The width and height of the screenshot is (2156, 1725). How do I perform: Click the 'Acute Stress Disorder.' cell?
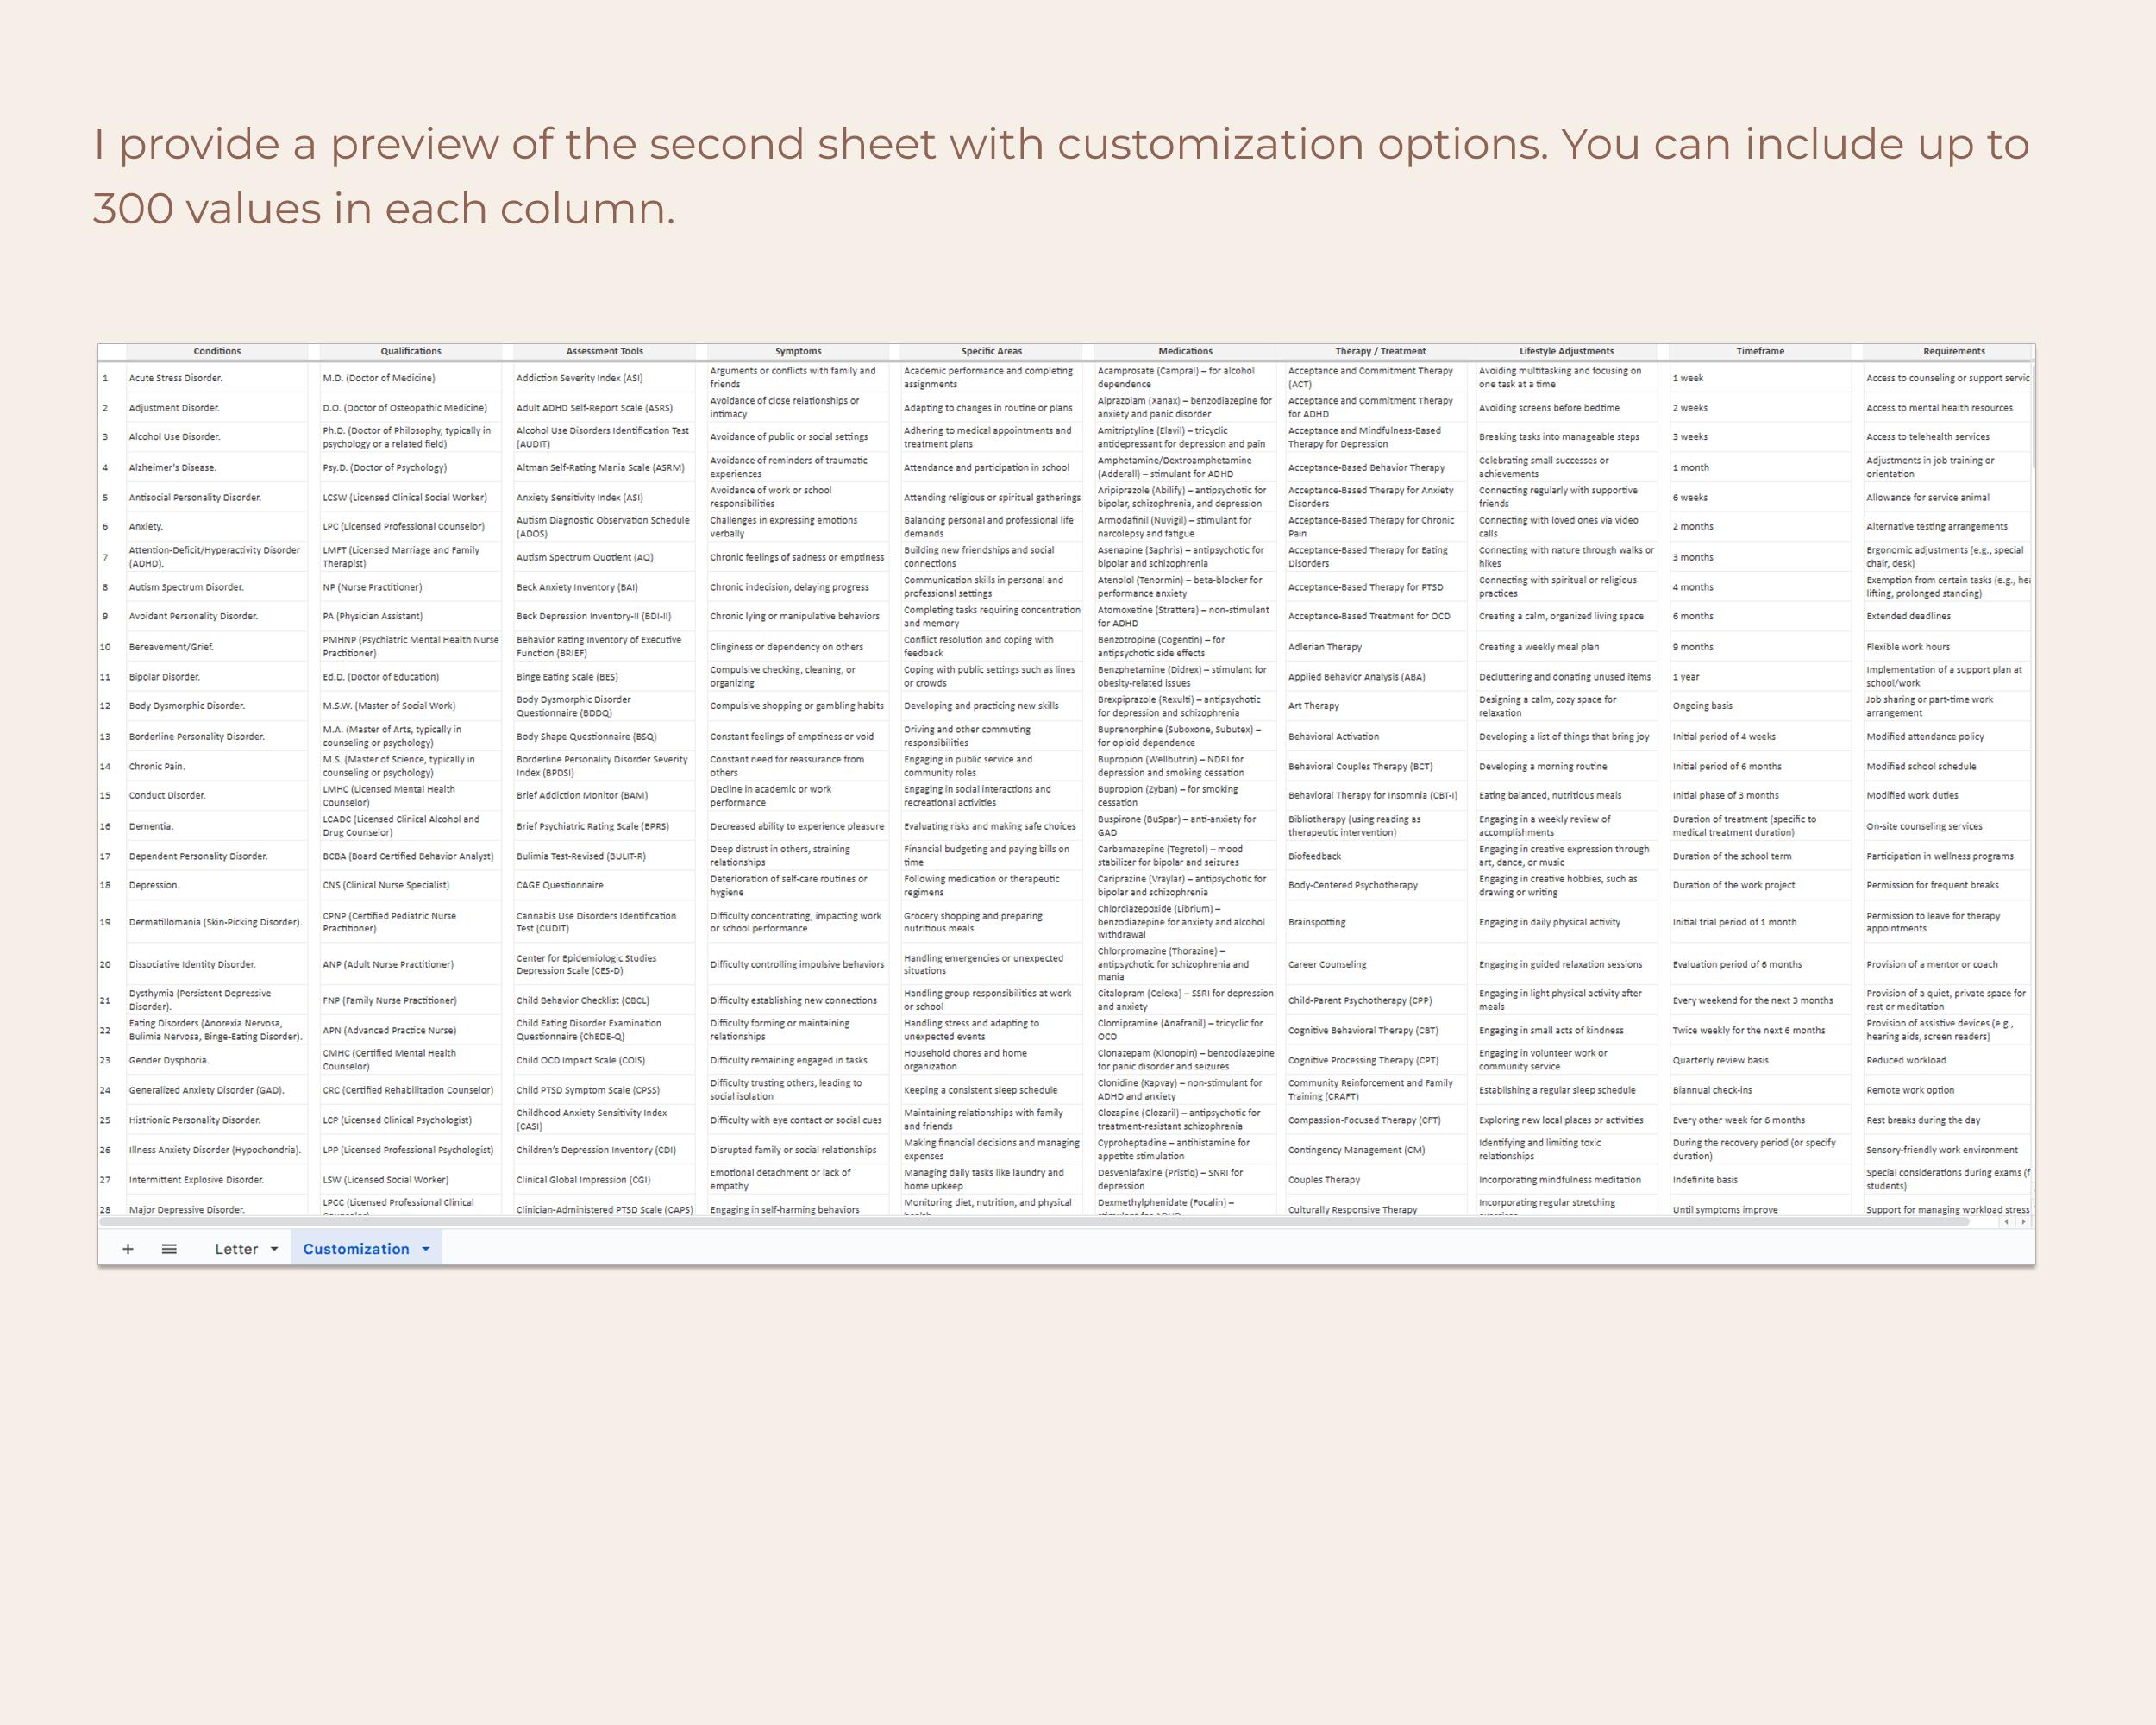point(217,378)
